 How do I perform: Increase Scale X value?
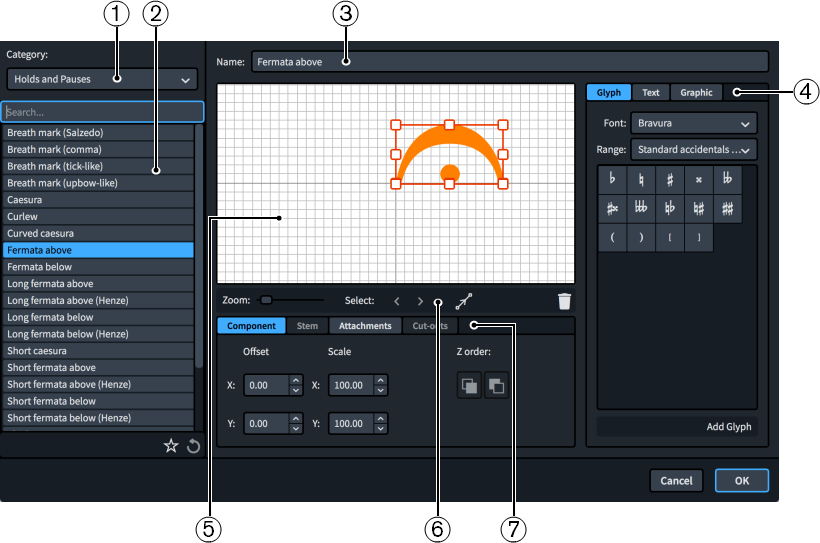(x=381, y=381)
